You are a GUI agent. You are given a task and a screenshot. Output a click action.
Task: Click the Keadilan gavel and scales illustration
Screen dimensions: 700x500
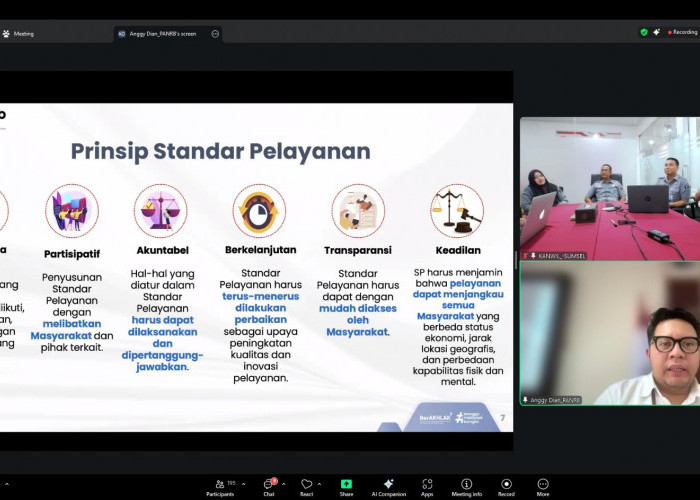tap(457, 211)
